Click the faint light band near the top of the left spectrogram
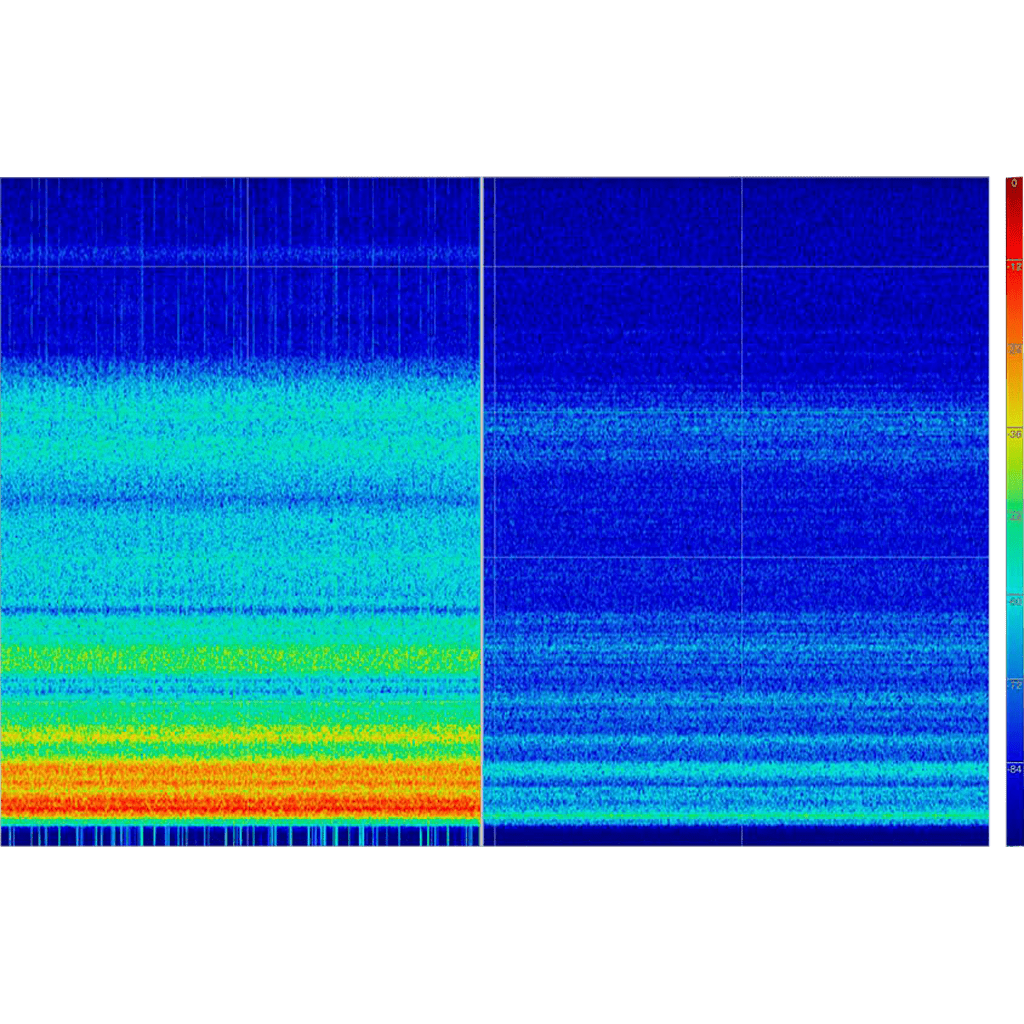Viewport: 1024px width, 1024px height. [240, 253]
